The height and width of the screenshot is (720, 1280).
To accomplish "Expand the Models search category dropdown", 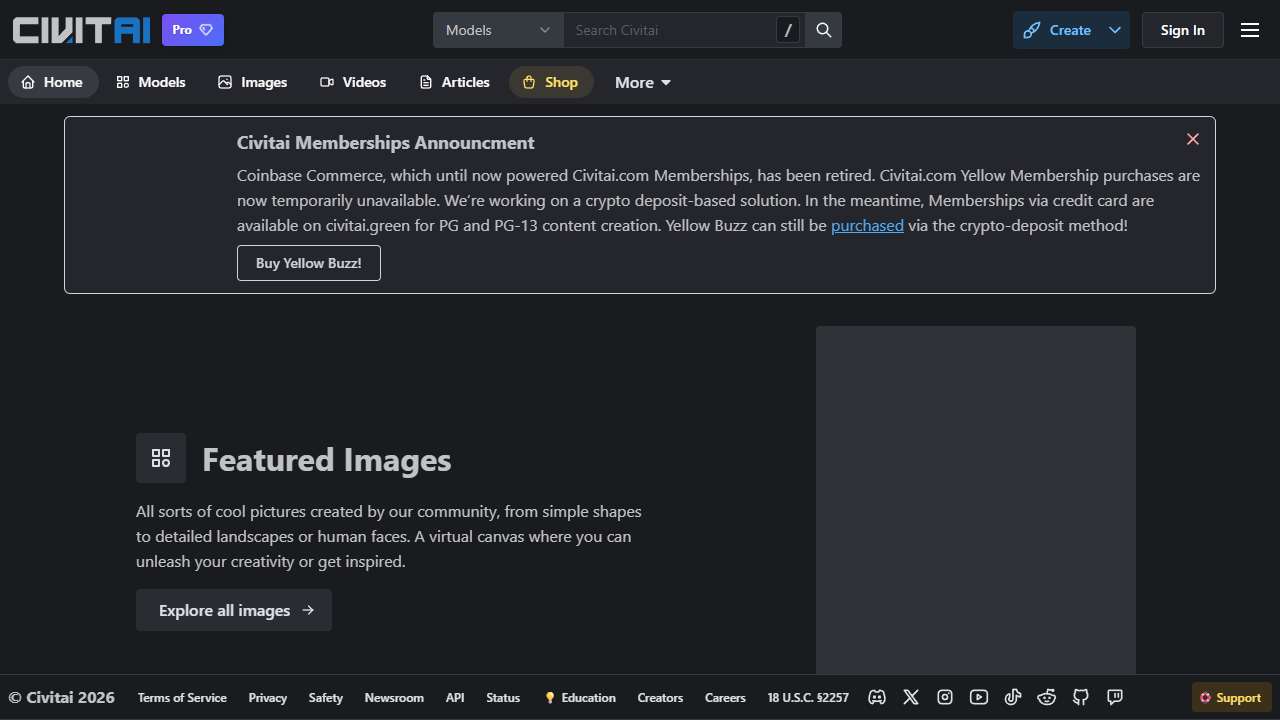I will [498, 30].
